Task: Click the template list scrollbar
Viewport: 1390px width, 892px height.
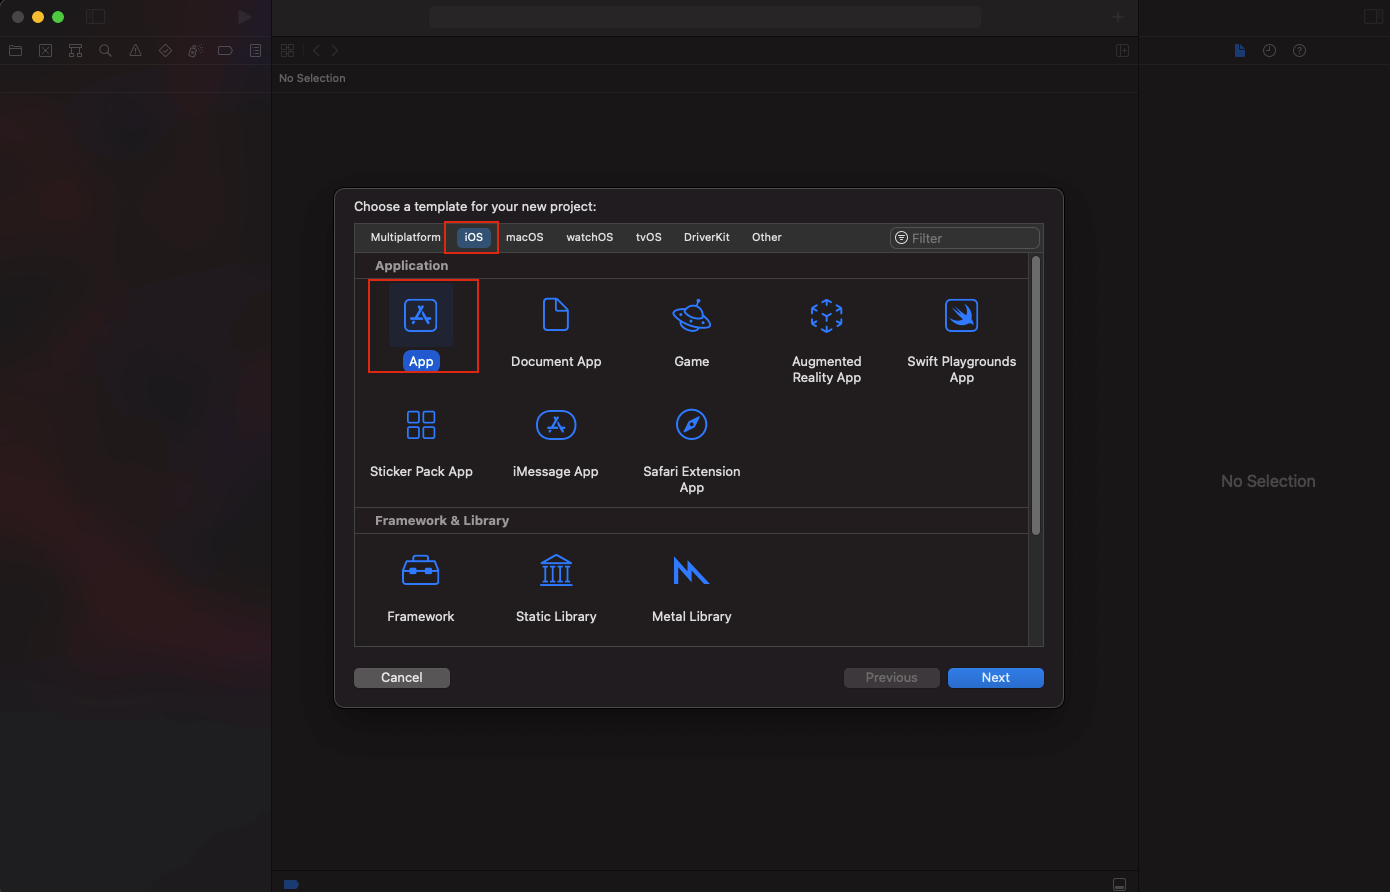Action: (1036, 395)
